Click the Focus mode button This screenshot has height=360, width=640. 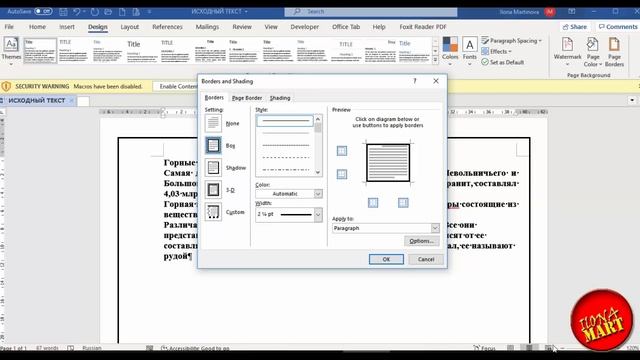[484, 348]
